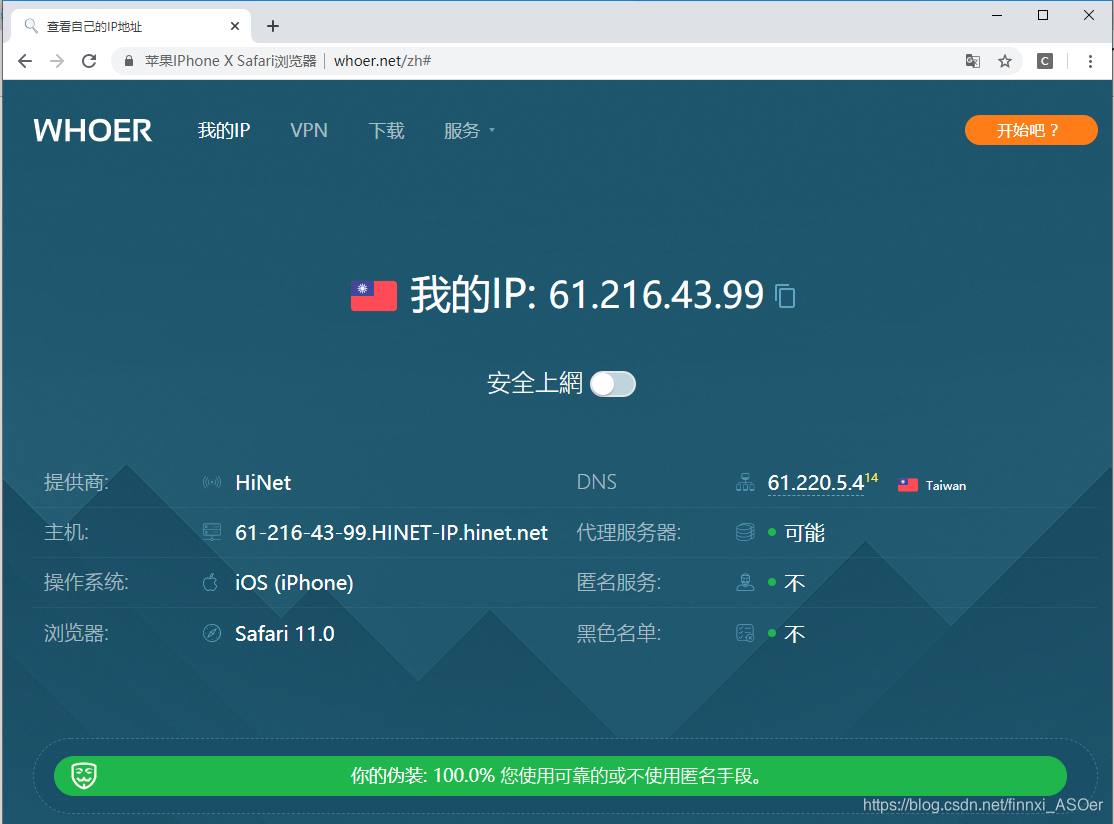Open the Chrome three-dot menu
Viewport: 1114px width, 824px height.
(x=1090, y=61)
